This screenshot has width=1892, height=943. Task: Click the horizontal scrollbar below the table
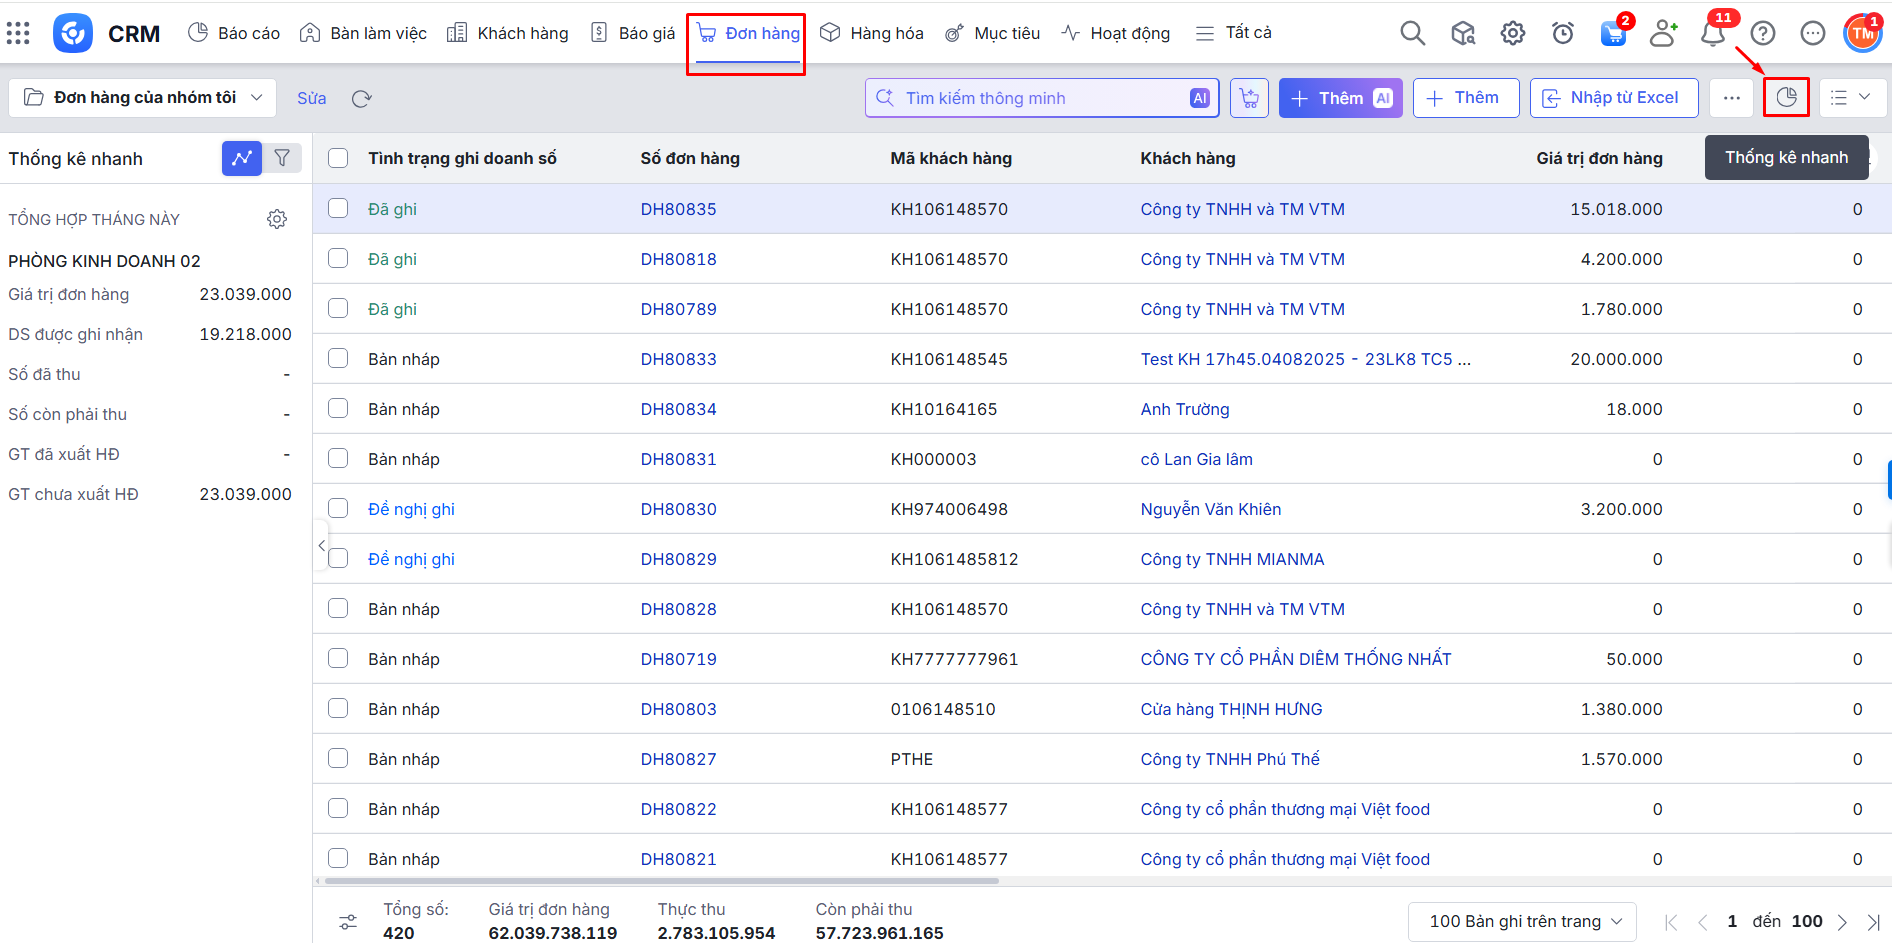click(660, 881)
